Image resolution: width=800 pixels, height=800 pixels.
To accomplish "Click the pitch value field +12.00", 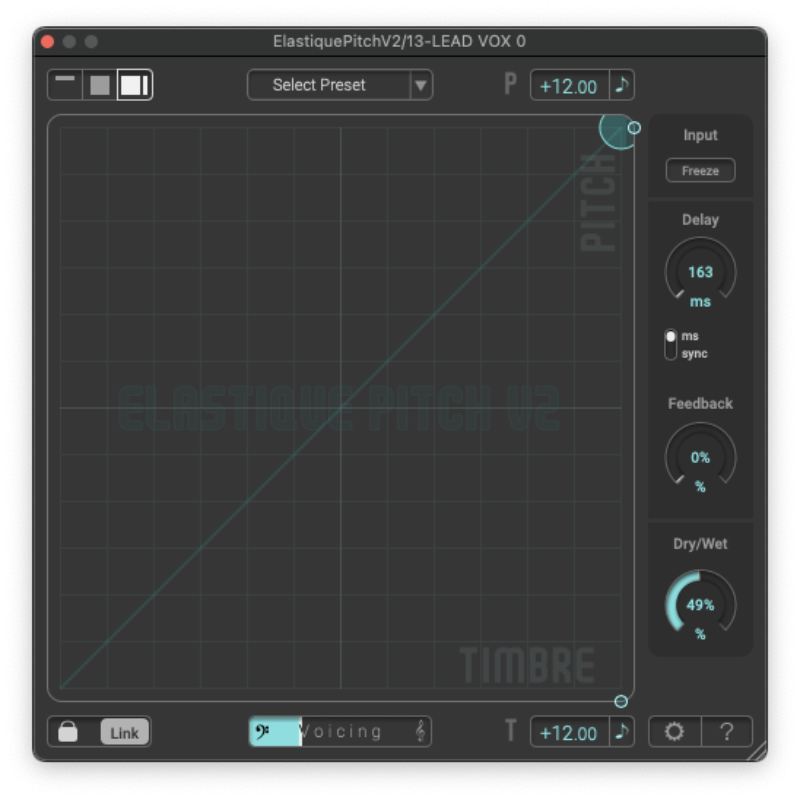I will point(569,86).
